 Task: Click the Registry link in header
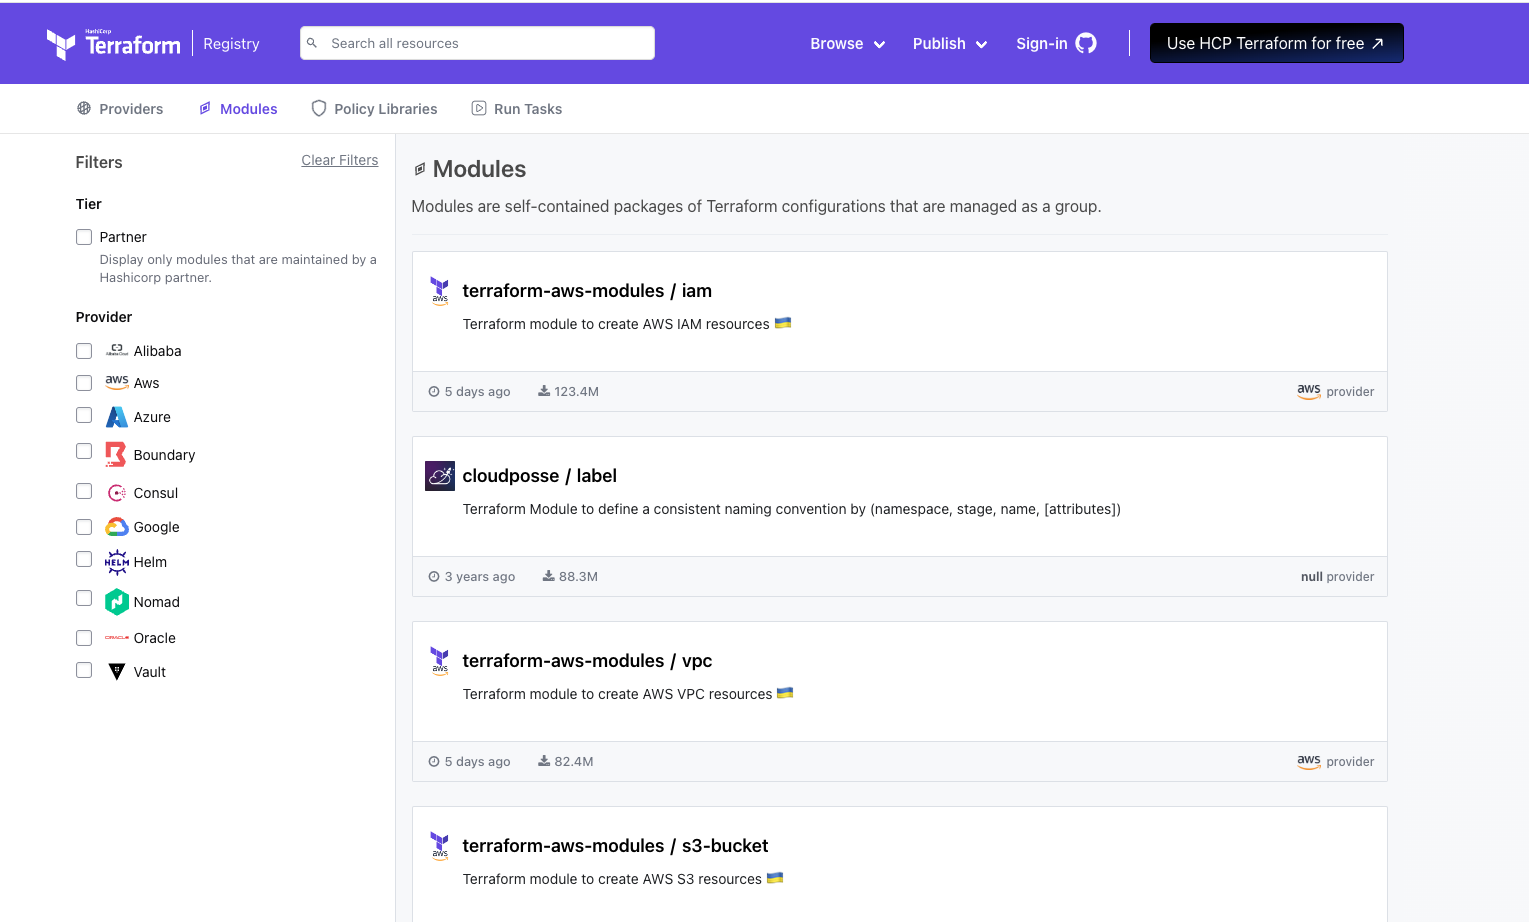(x=231, y=43)
